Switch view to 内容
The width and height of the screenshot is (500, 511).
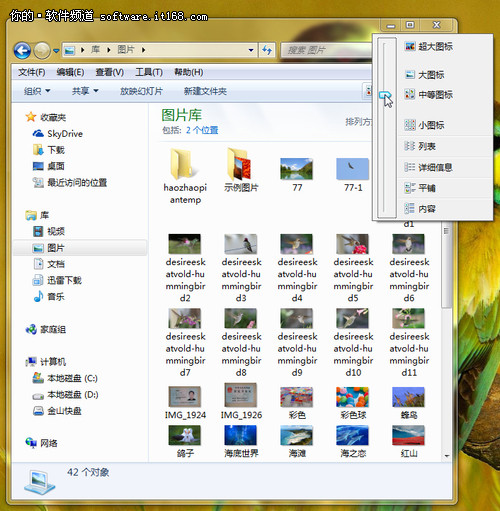pyautogui.click(x=420, y=209)
